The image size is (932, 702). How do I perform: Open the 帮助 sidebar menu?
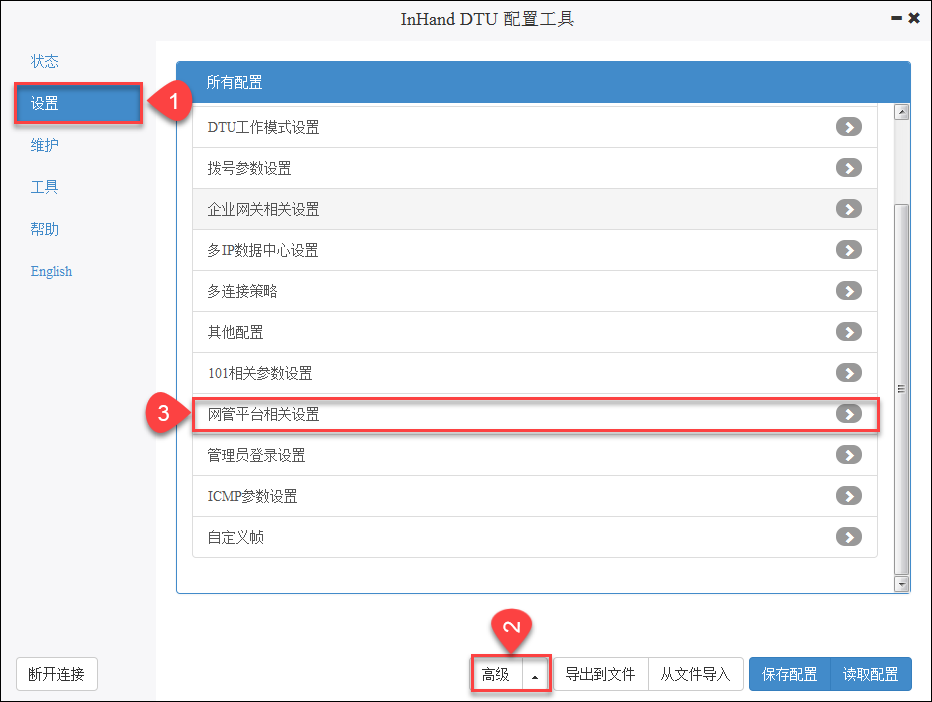click(45, 229)
